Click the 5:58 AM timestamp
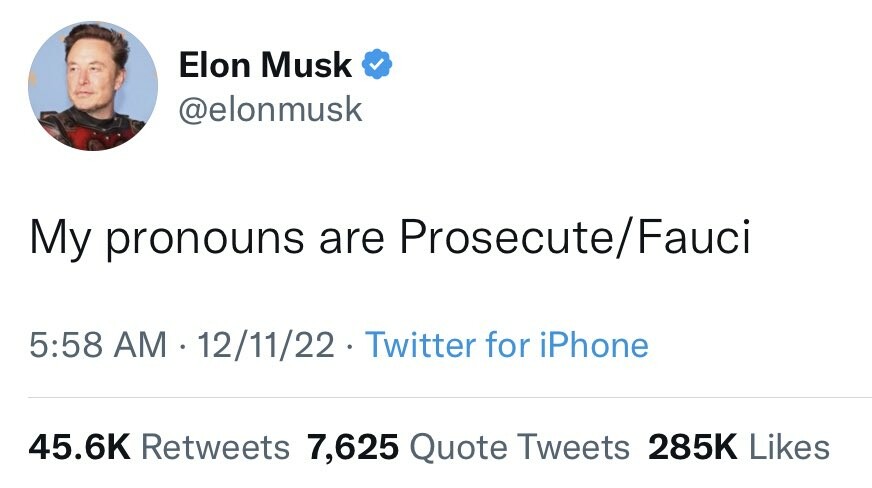 pyautogui.click(x=97, y=346)
